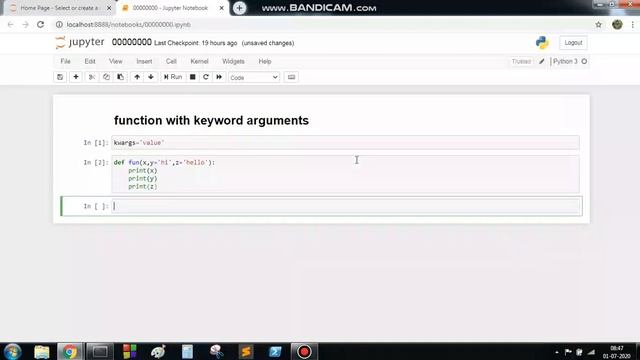The image size is (640, 360).
Task: Open the Cell menu
Action: (171, 61)
